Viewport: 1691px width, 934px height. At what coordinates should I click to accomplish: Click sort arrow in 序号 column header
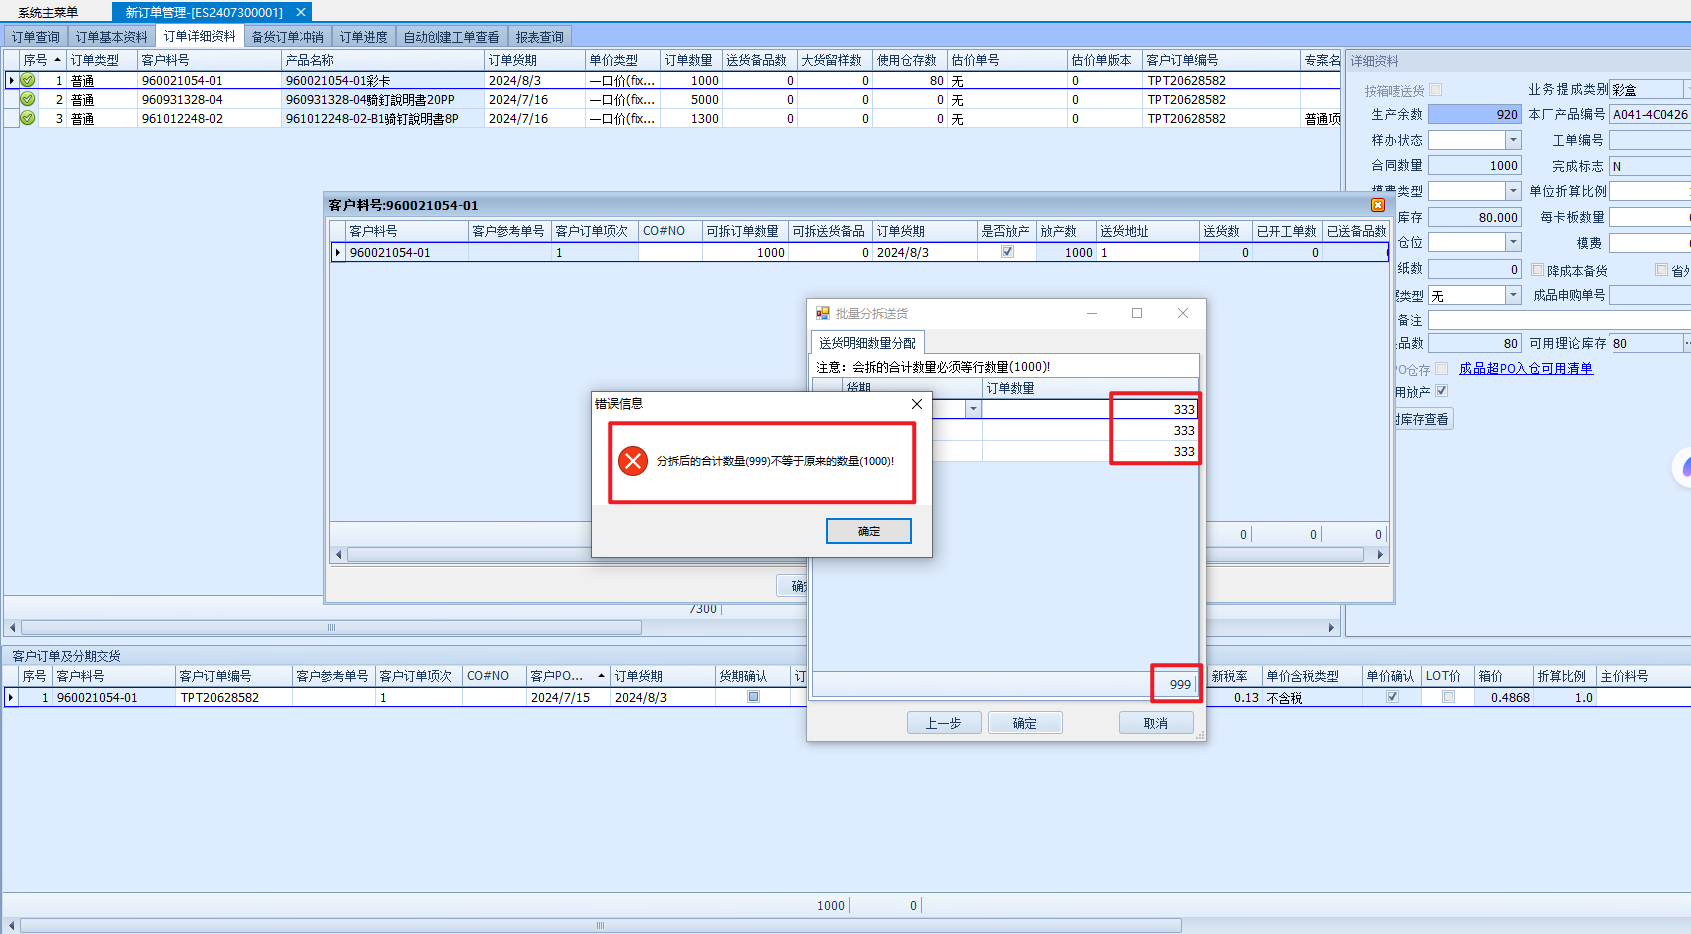pyautogui.click(x=58, y=60)
